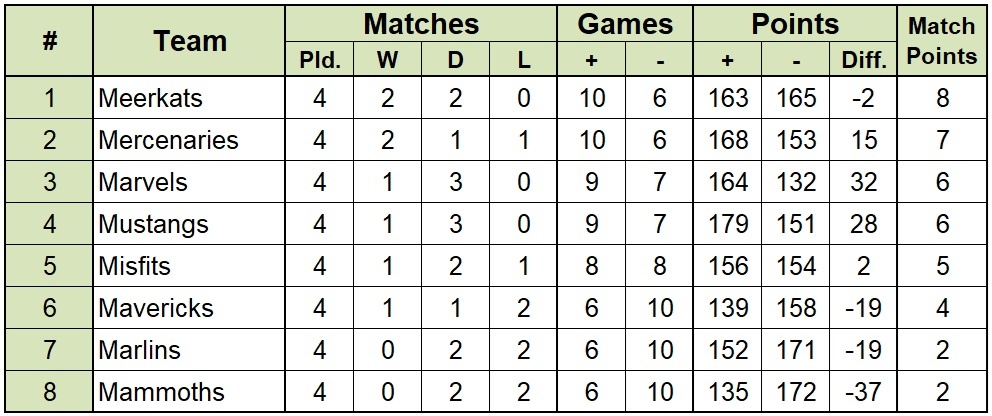Click the Meerkats team name cell
The width and height of the screenshot is (992, 416).
point(189,98)
